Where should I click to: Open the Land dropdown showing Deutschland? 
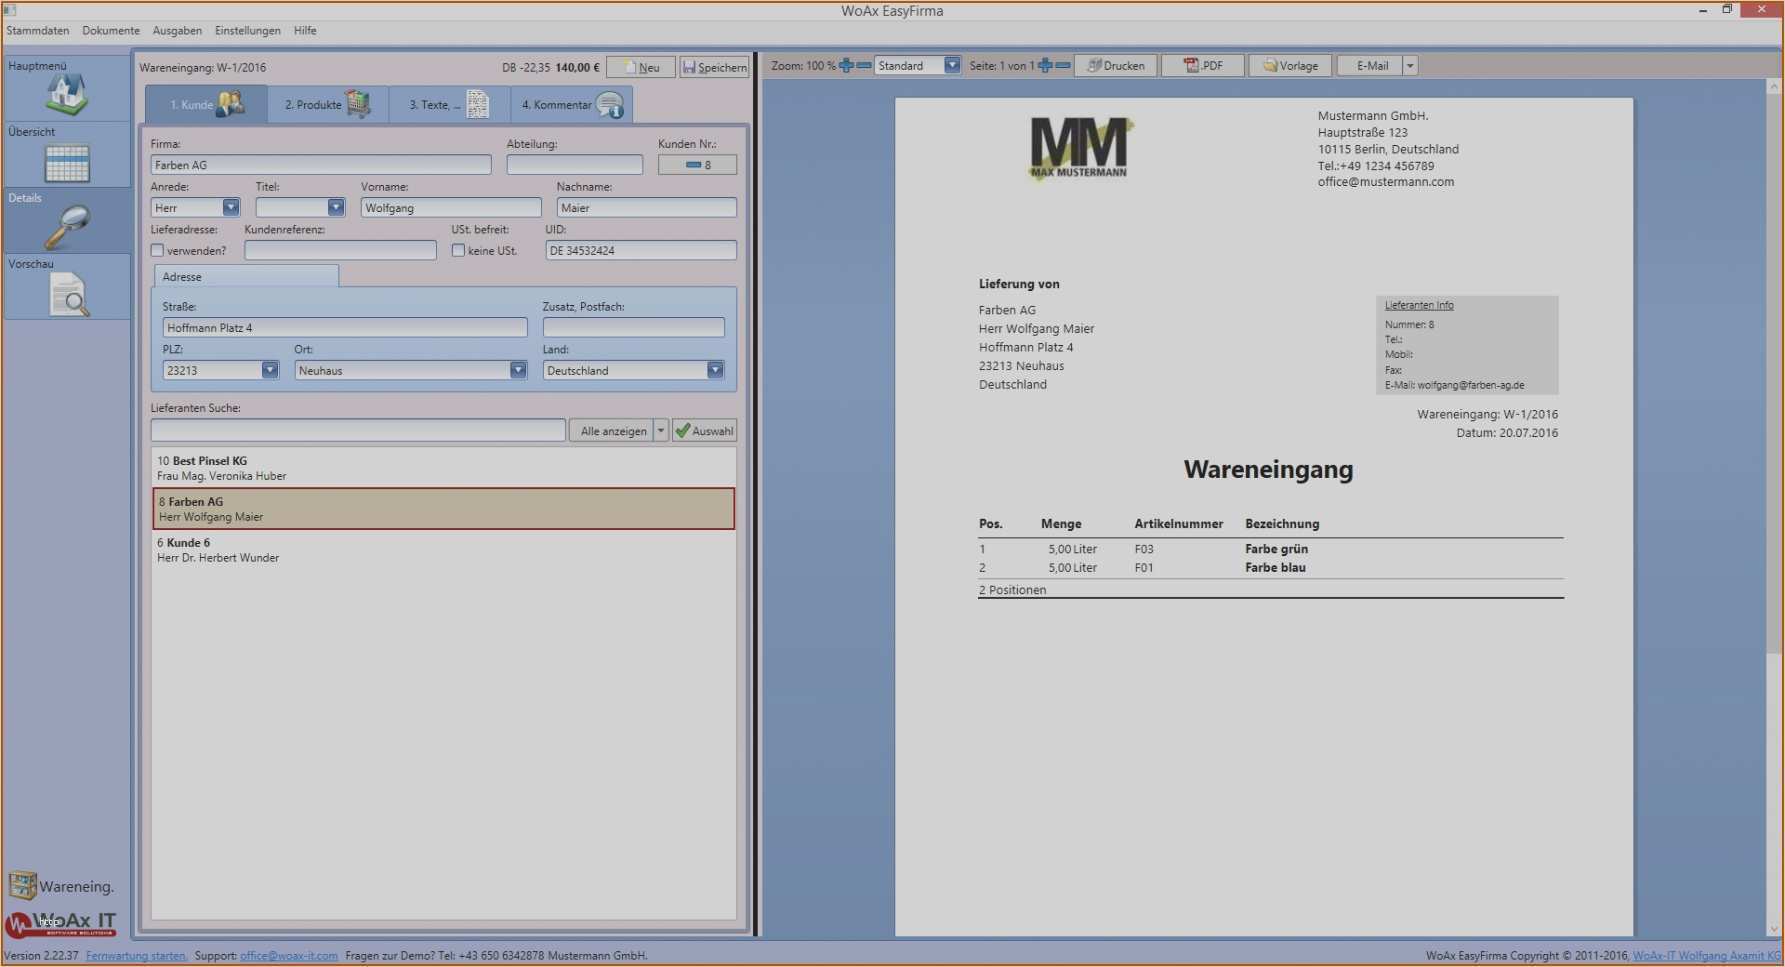click(715, 371)
